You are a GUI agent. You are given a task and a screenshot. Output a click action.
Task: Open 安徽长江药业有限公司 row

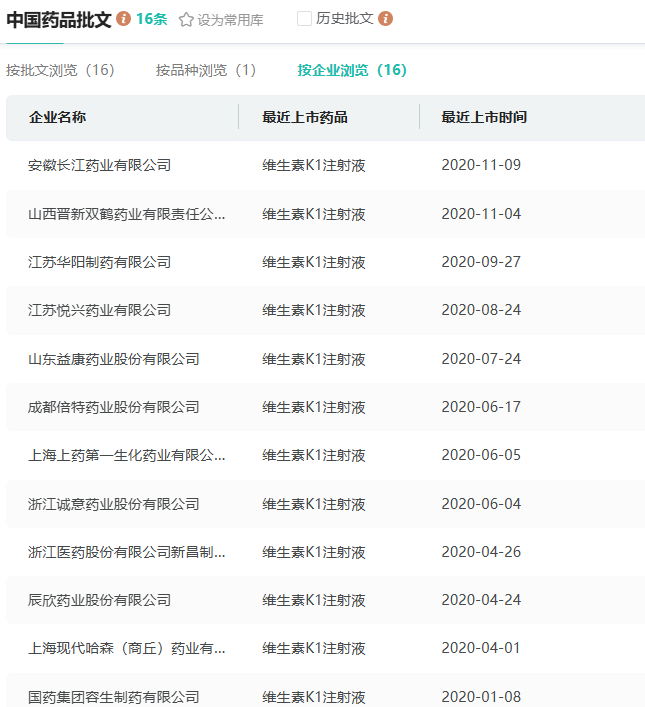(x=325, y=165)
